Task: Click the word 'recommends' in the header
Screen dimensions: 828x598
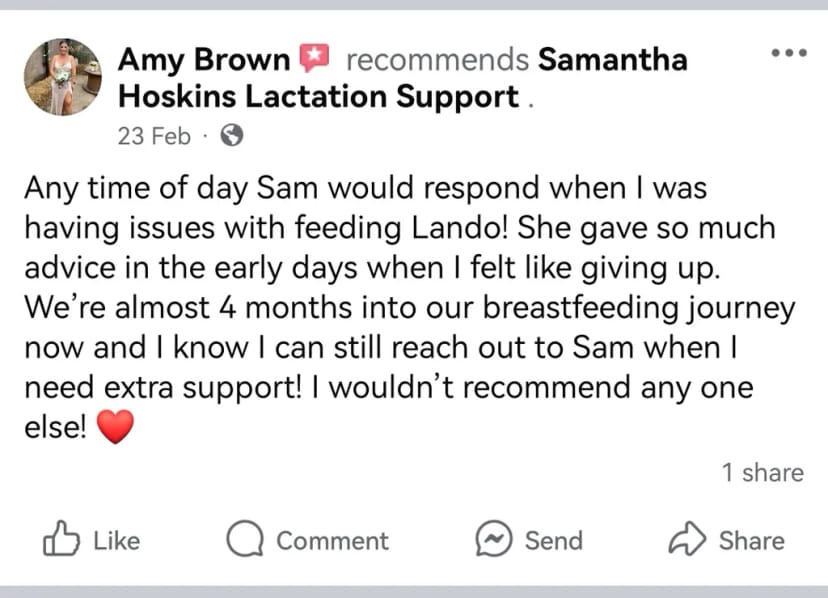Action: coord(437,59)
